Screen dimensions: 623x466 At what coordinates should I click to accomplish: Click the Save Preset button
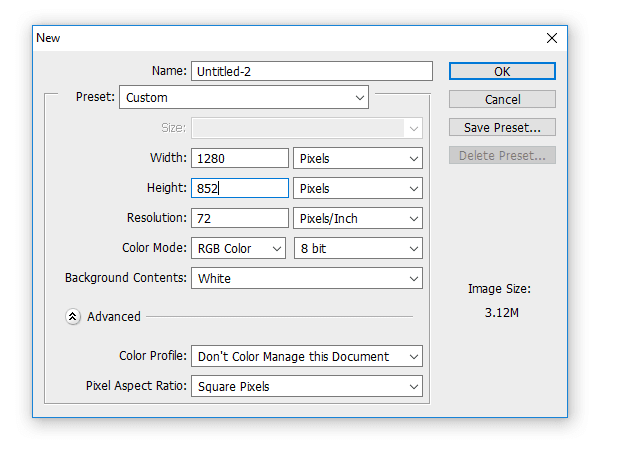[502, 128]
